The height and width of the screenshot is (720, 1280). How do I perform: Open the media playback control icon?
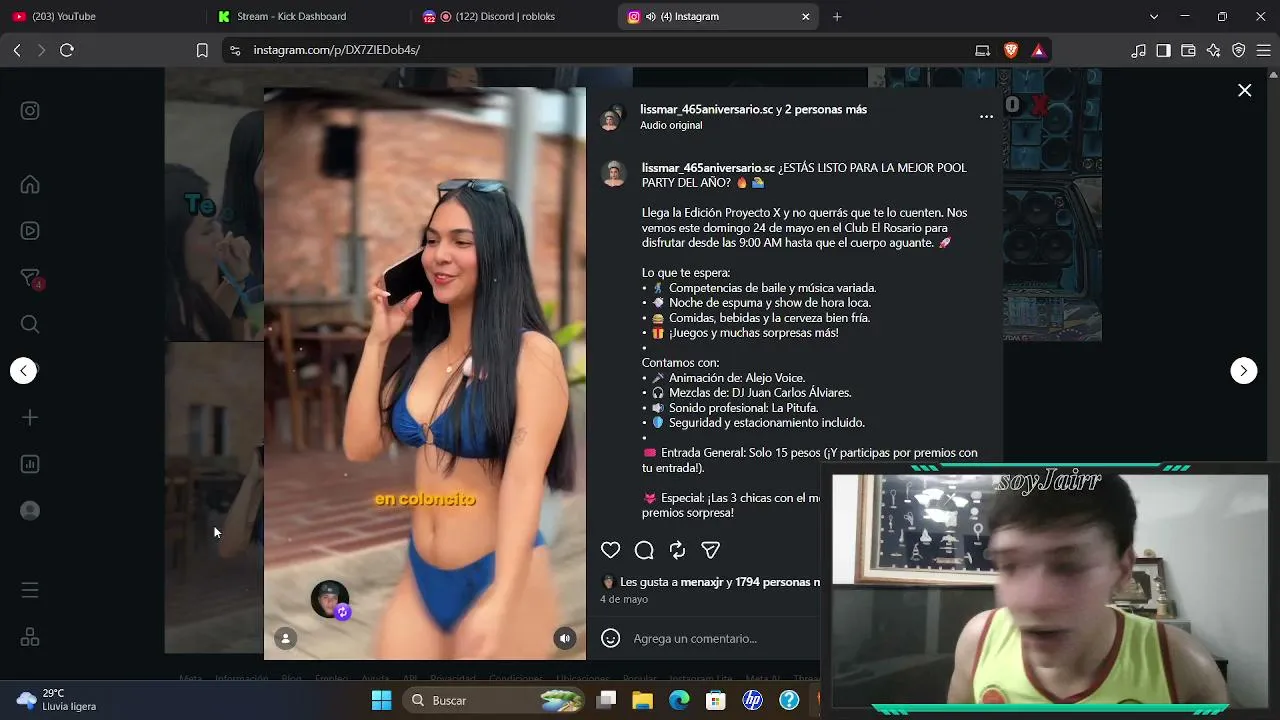1139,50
